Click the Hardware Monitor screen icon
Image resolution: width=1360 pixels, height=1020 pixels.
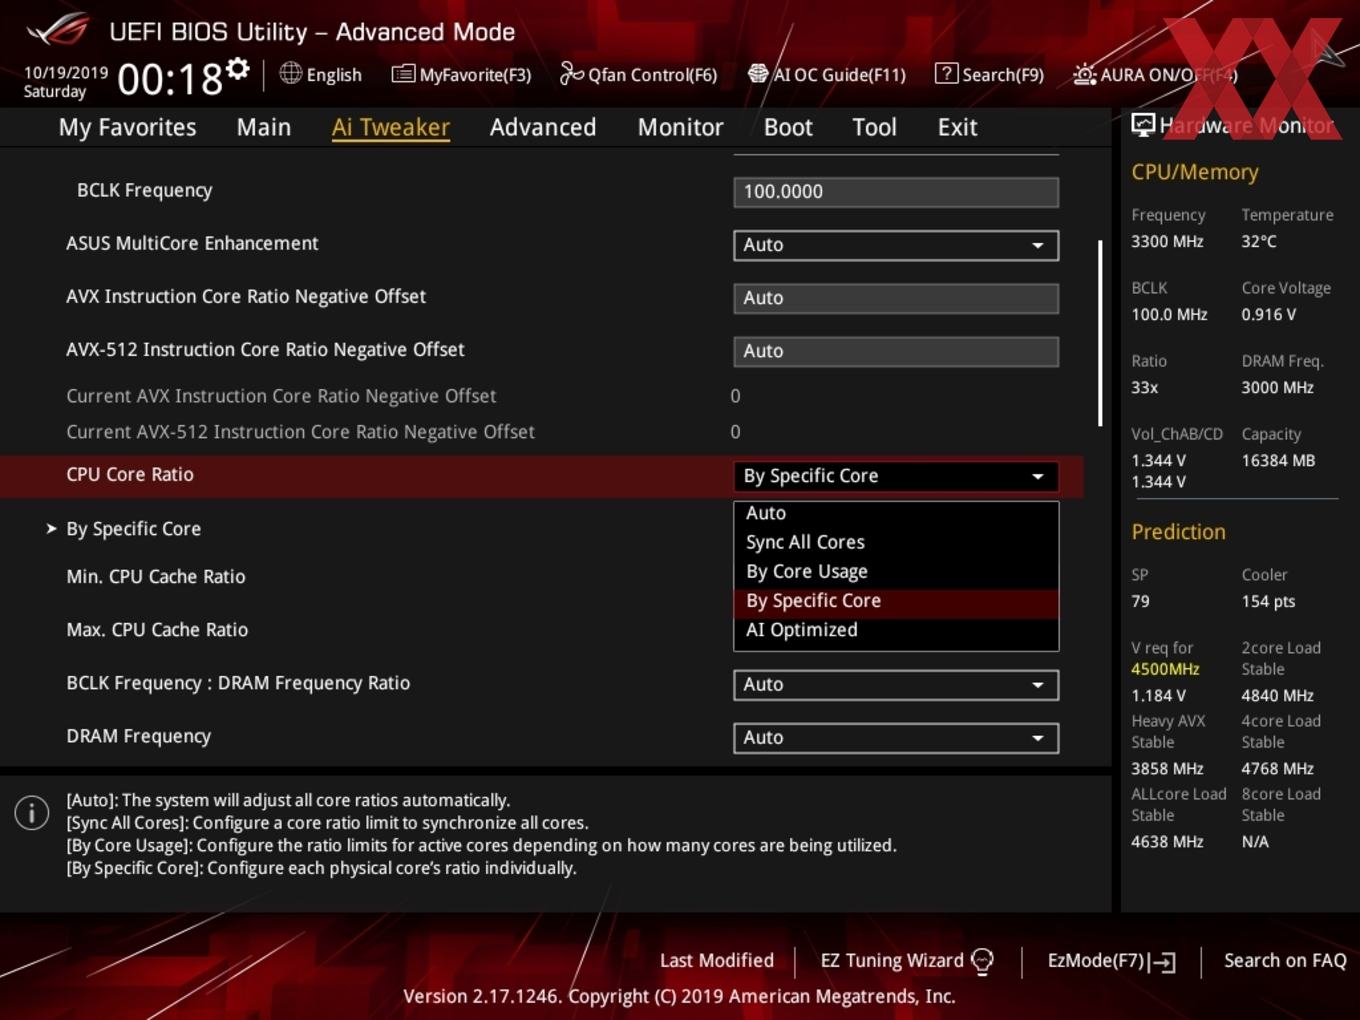[x=1142, y=125]
